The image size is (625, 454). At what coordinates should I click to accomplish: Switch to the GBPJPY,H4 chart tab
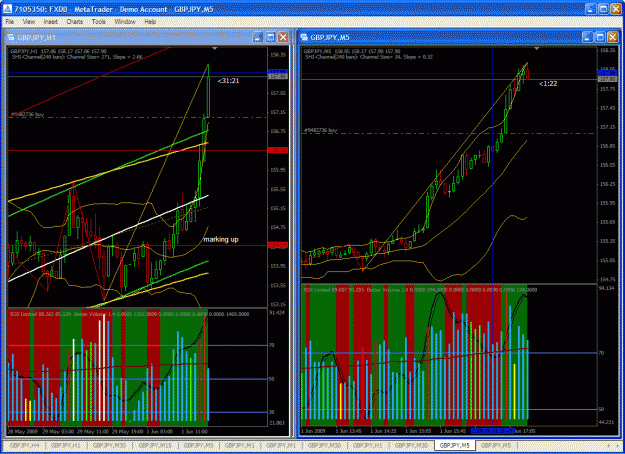pyautogui.click(x=24, y=445)
